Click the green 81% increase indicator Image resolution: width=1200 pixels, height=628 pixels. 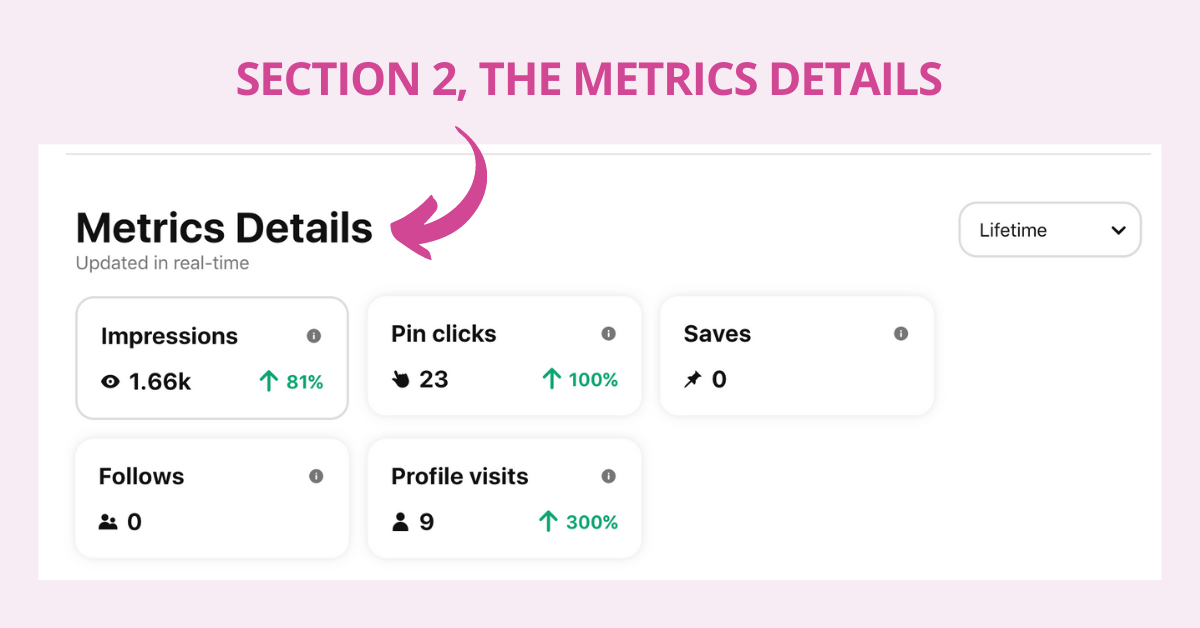pos(291,381)
